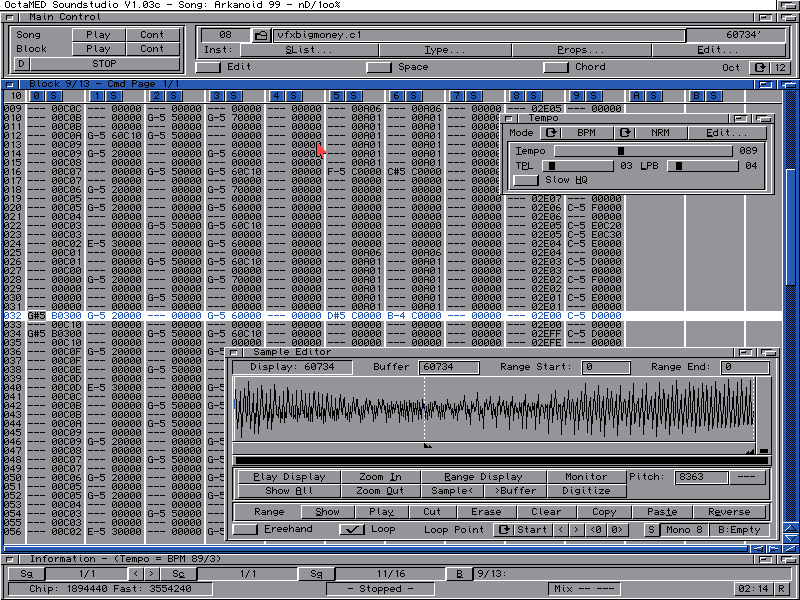This screenshot has width=800, height=600.
Task: Click Zoom In in Sample Editor
Action: click(380, 477)
